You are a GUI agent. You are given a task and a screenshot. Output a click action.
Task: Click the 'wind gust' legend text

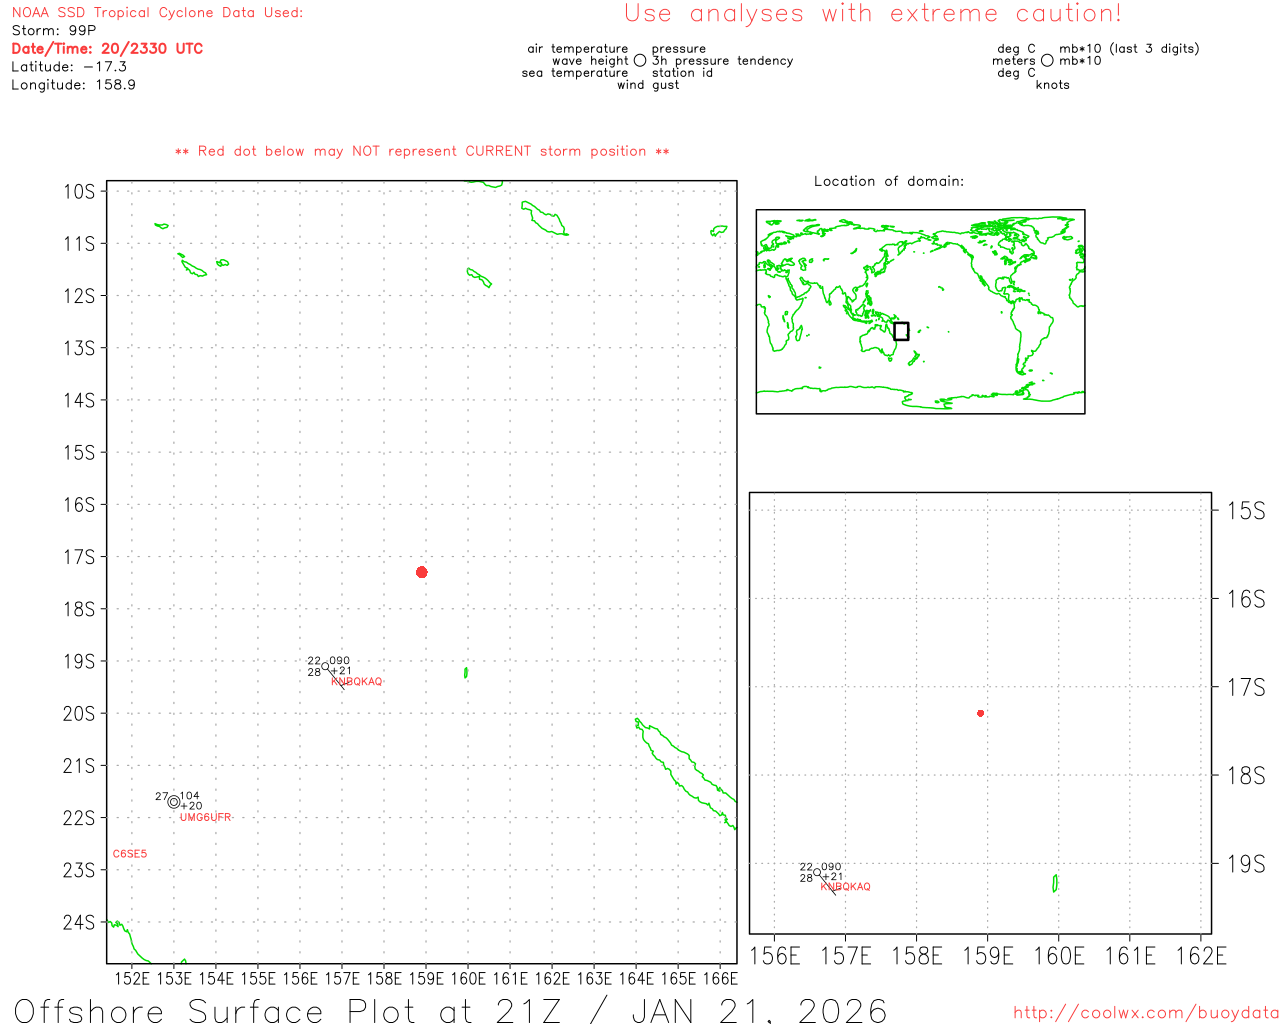point(648,85)
